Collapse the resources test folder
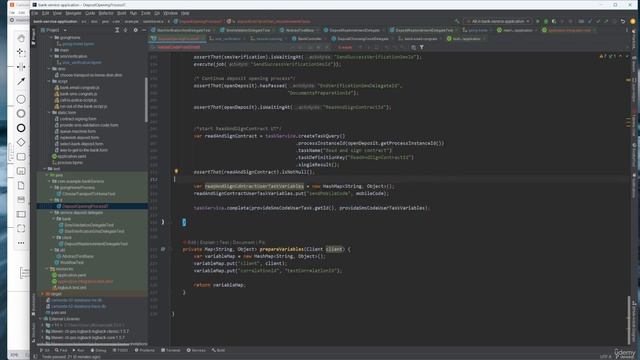Viewport: 640px width, 360px height. [47, 269]
